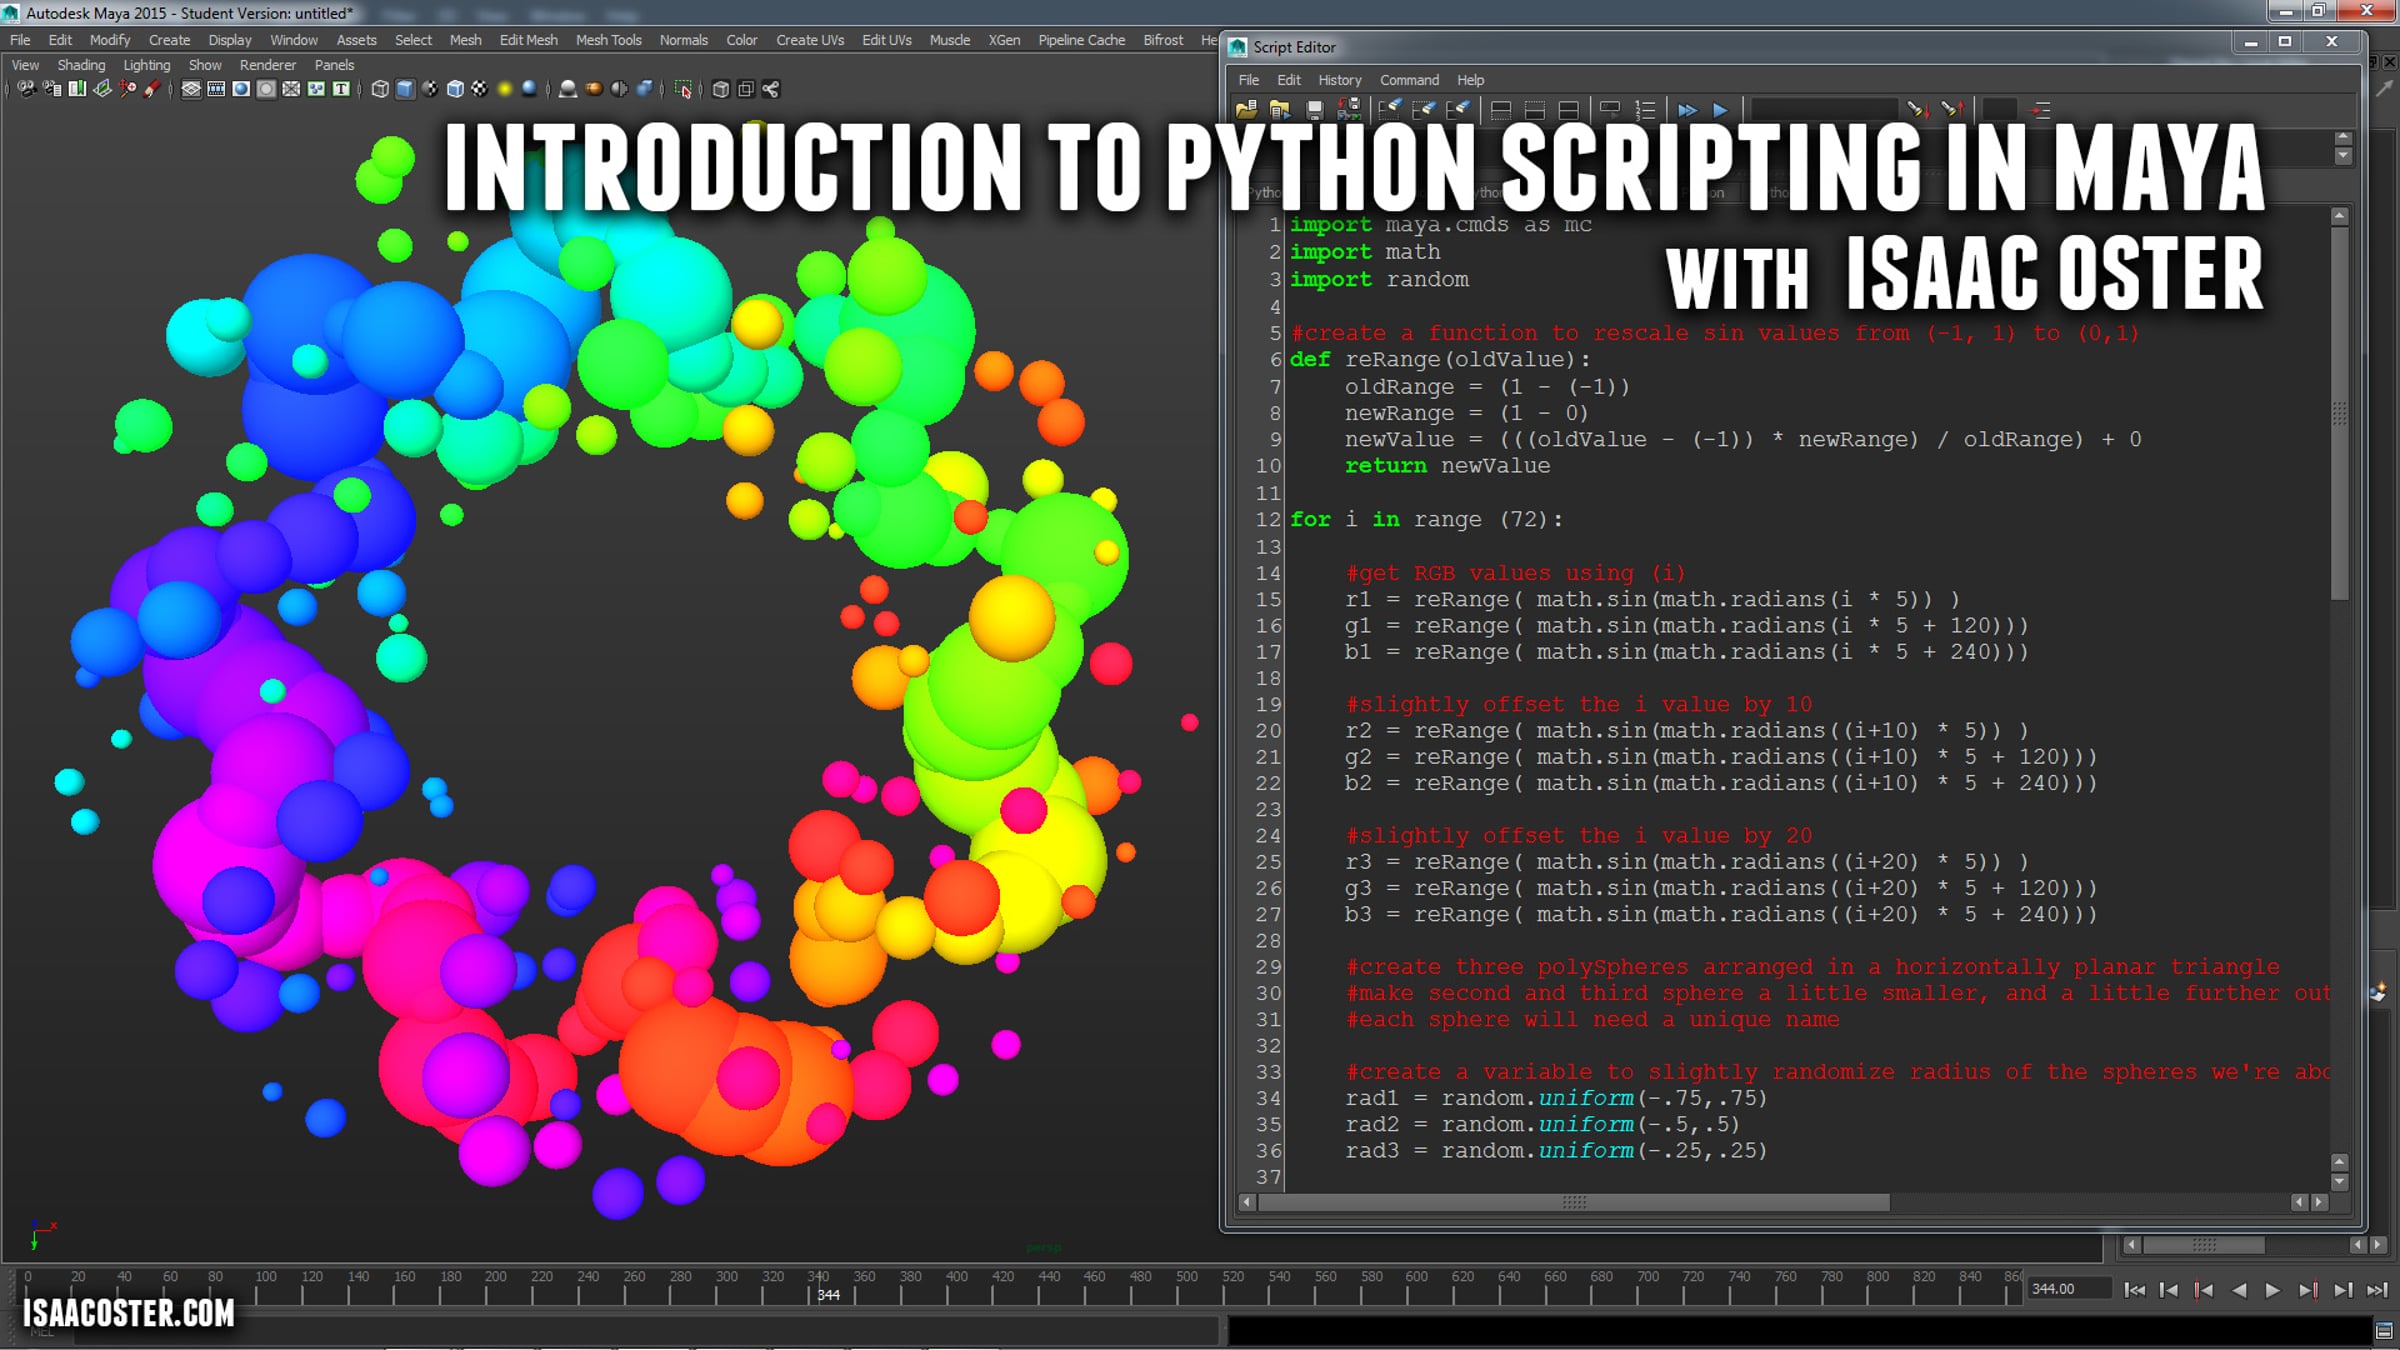Open the viewport Lighting menu
Screen dimensions: 2400x1350
tap(147, 65)
